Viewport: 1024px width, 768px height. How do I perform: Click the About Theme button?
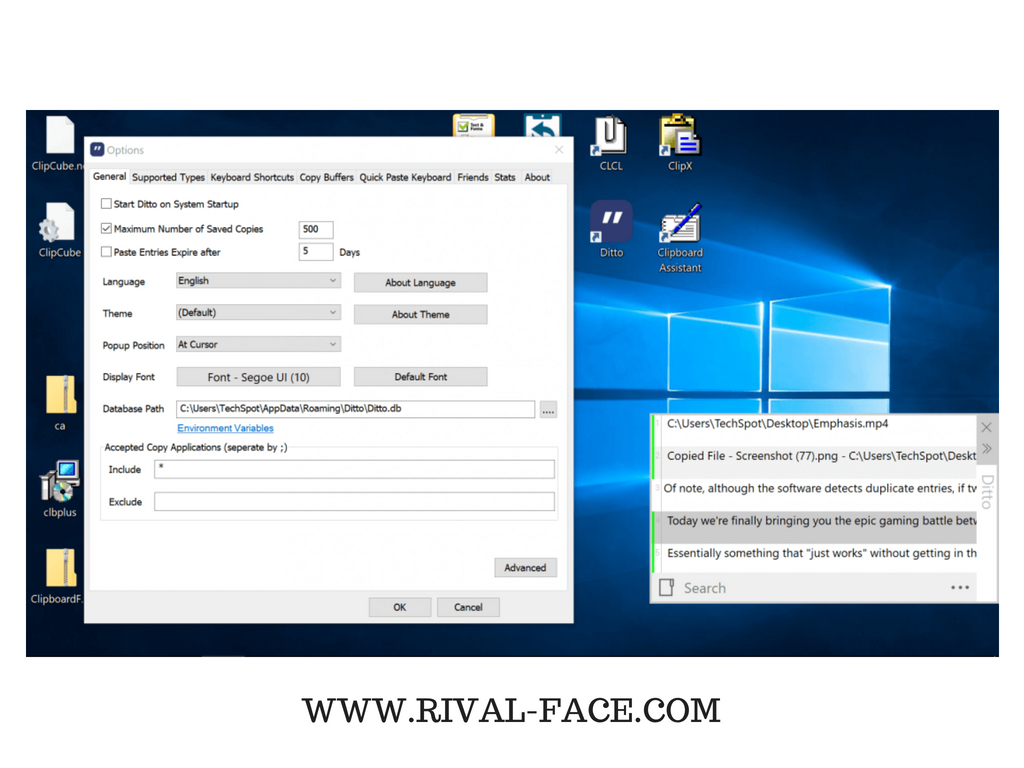[421, 314]
